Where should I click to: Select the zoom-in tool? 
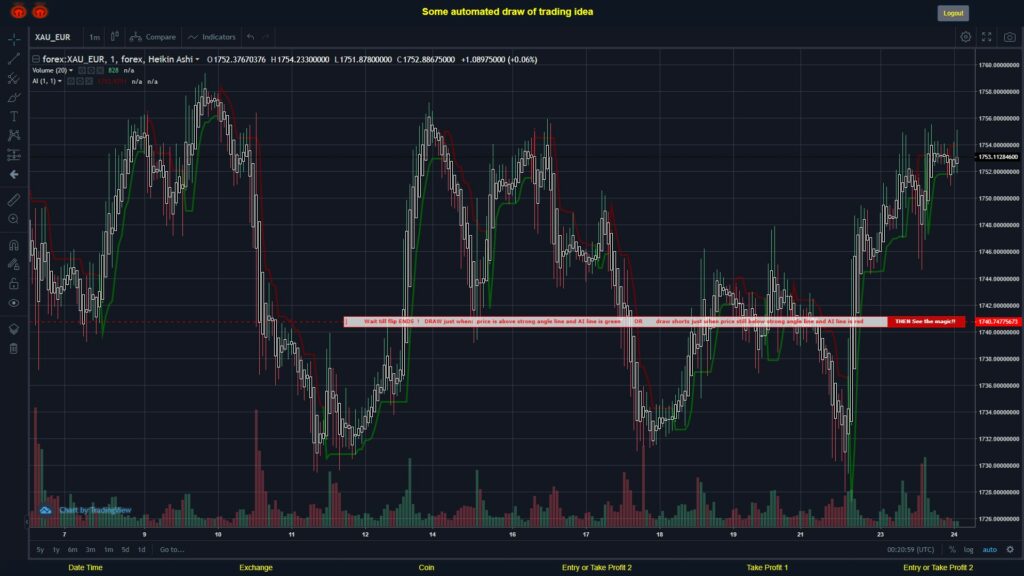[14, 219]
